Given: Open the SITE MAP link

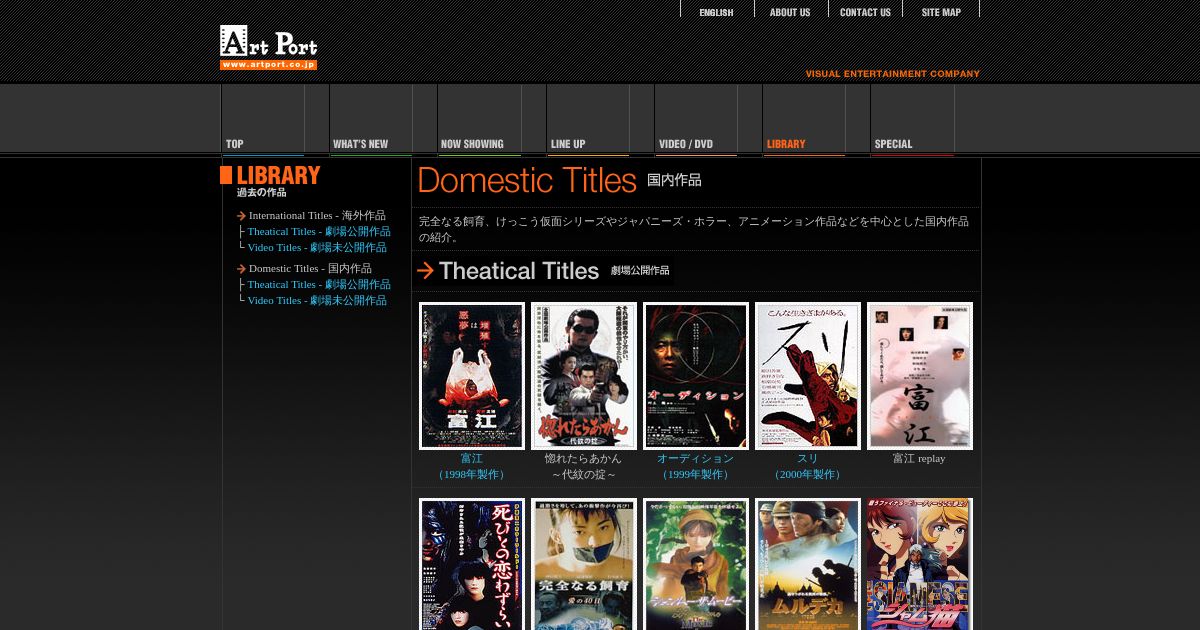Looking at the screenshot, I should (x=941, y=12).
